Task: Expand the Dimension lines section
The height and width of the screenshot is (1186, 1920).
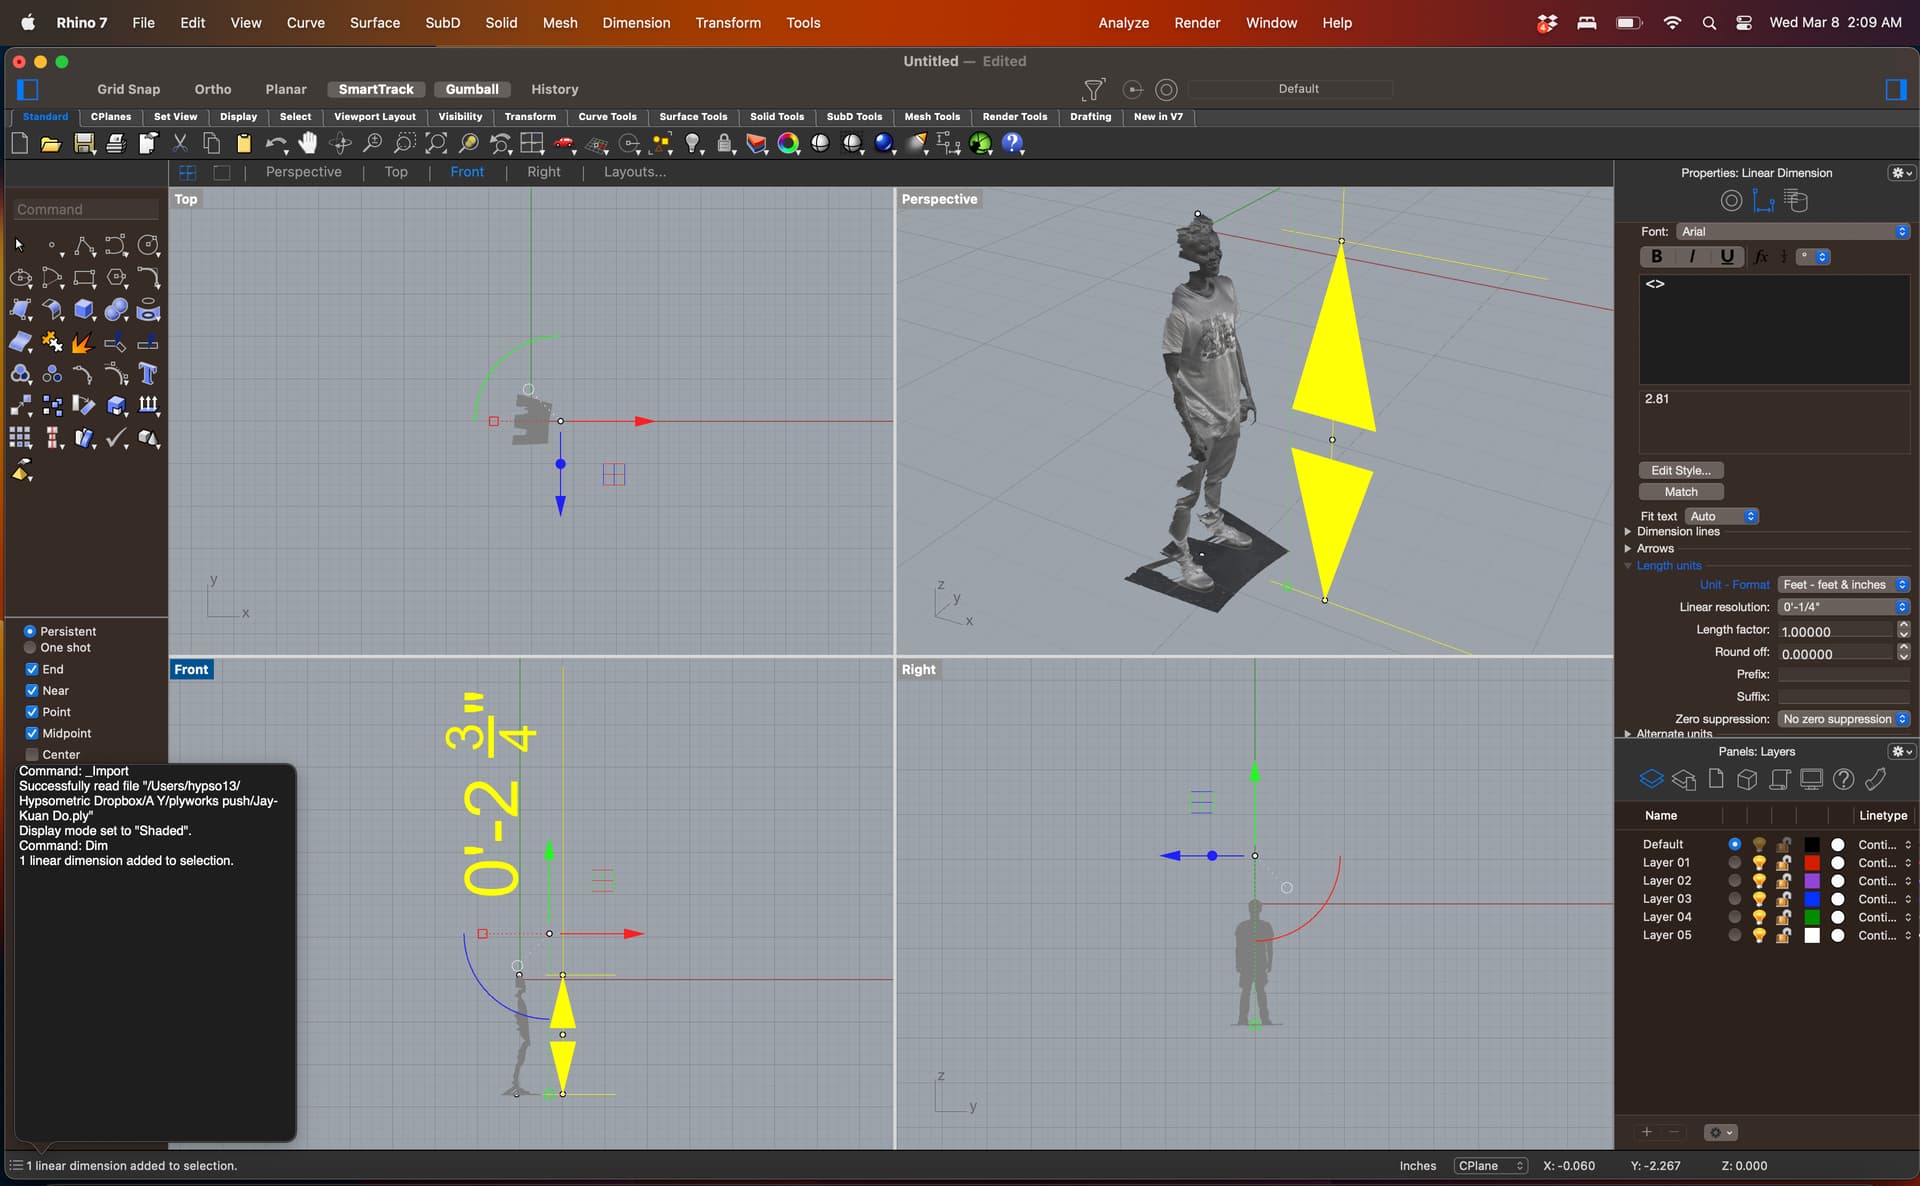Action: (x=1628, y=532)
